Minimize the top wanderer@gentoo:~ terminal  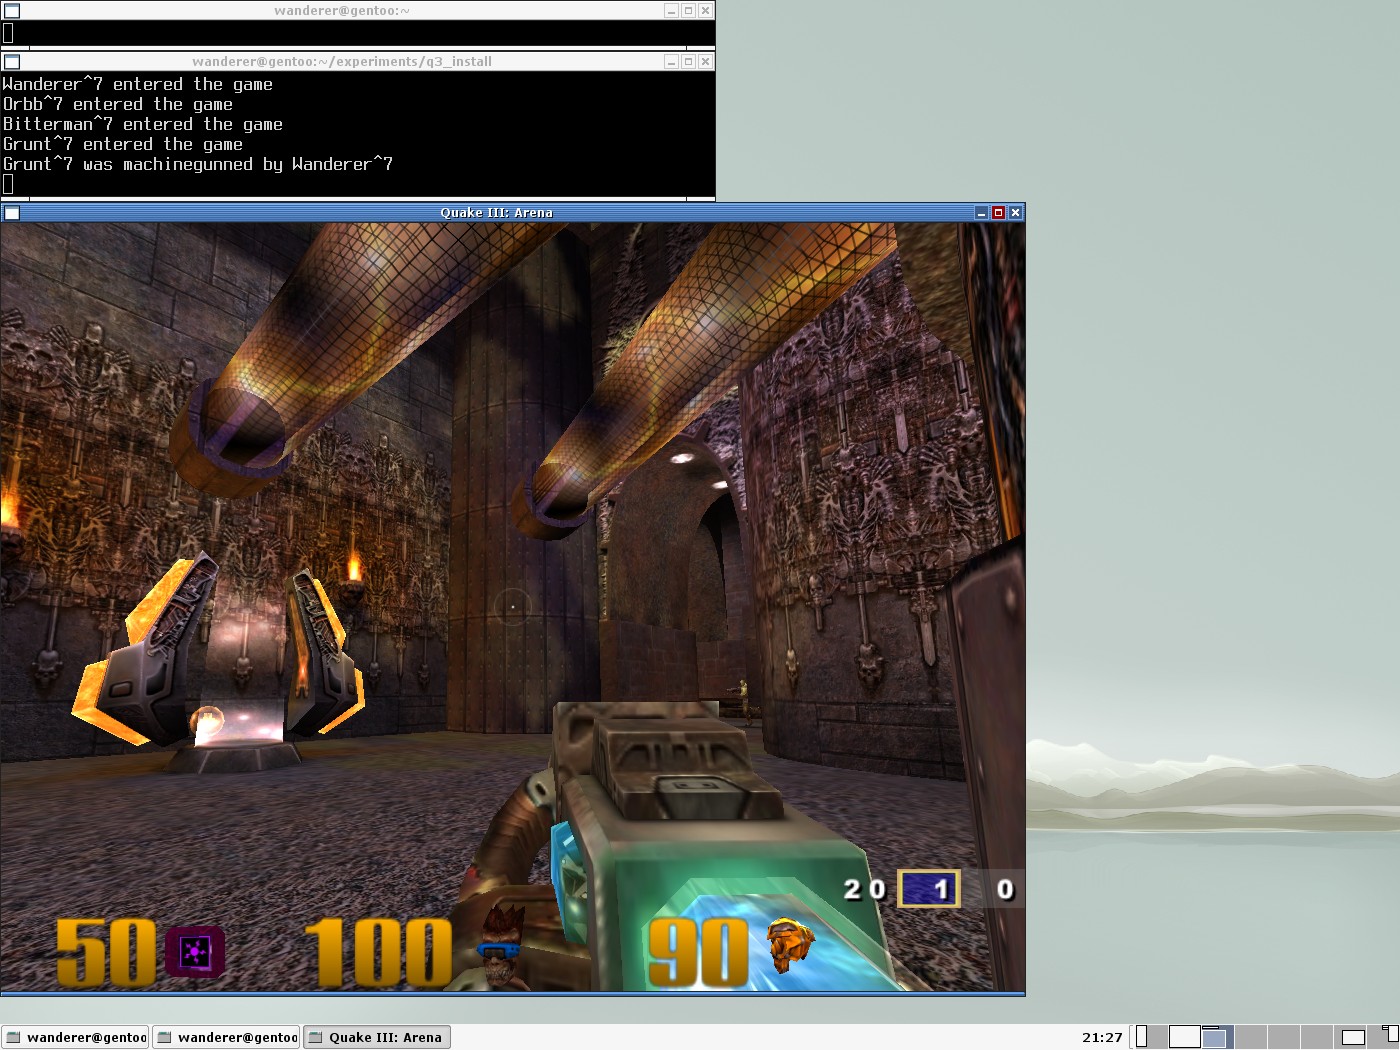coord(672,11)
